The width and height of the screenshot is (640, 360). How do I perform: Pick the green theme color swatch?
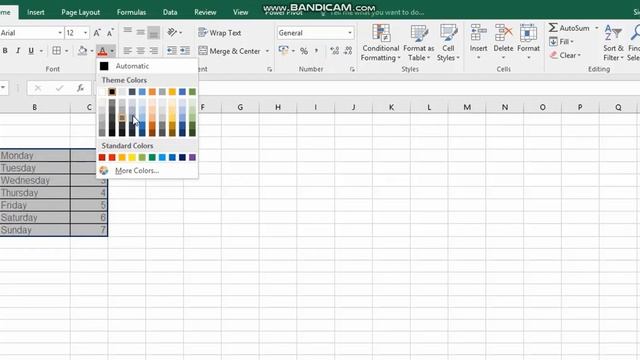(192, 92)
